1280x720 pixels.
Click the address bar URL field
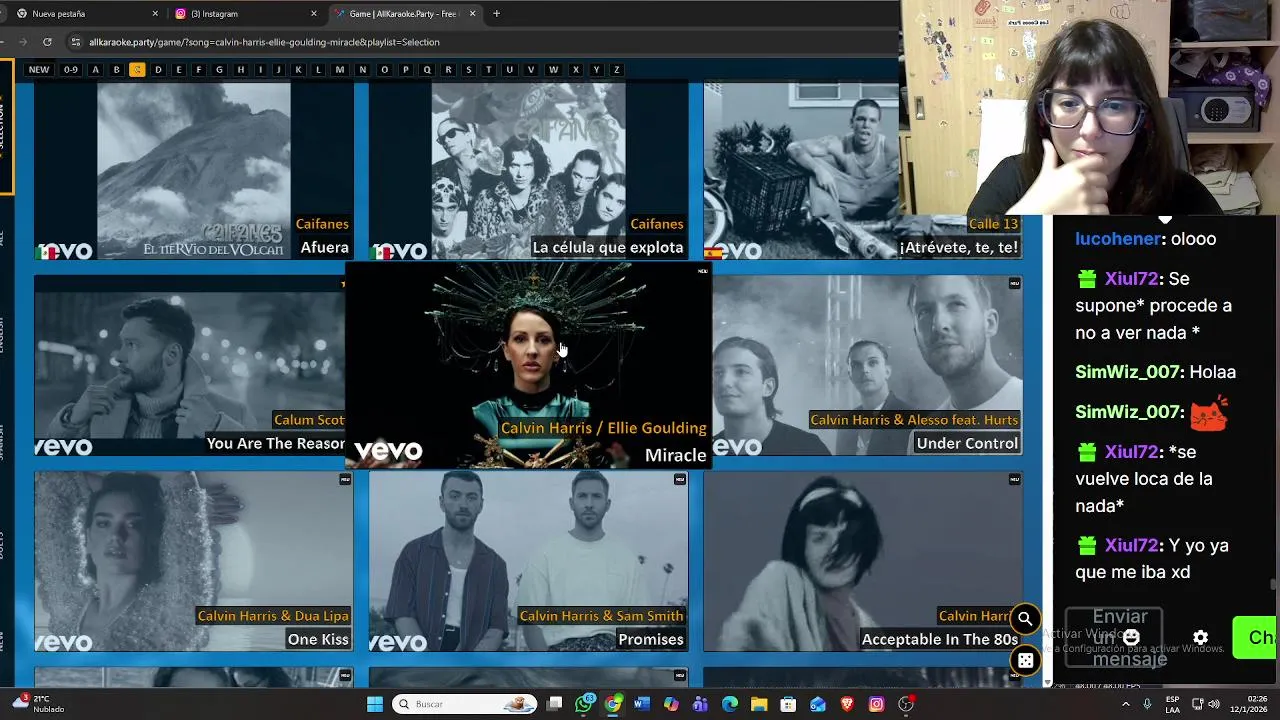[480, 42]
